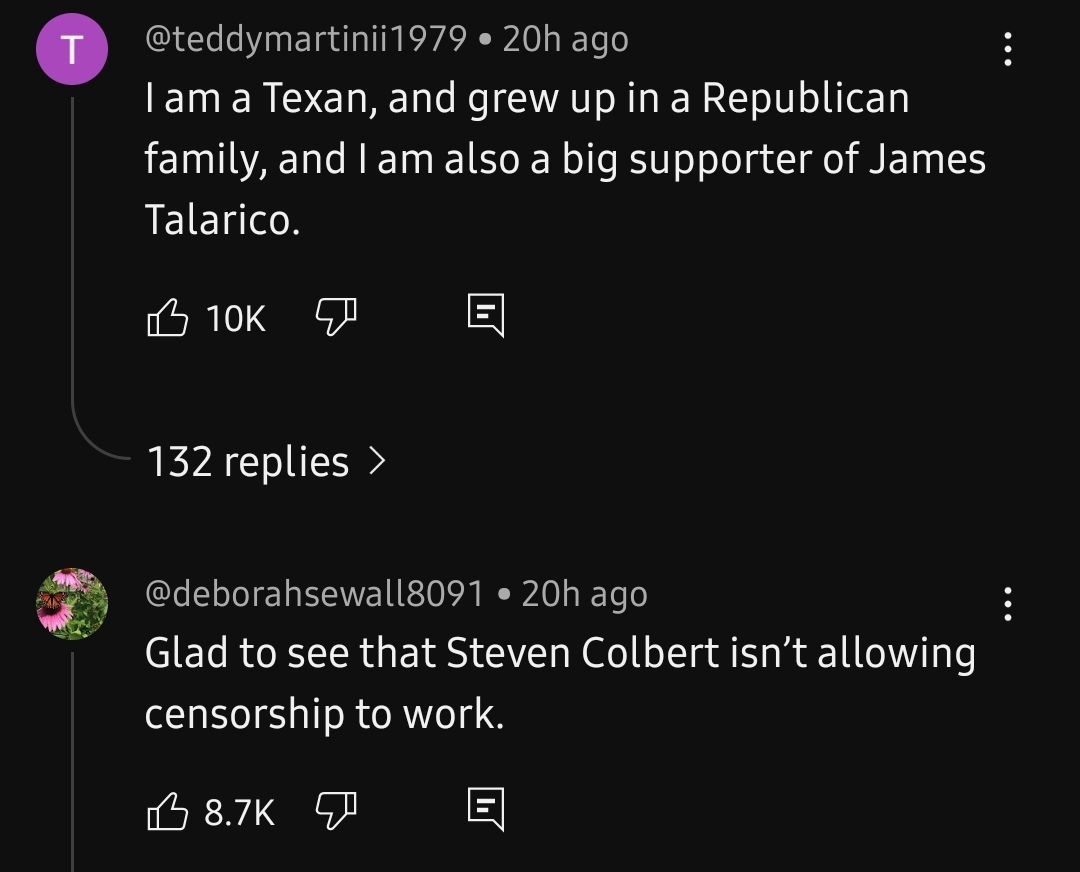Like the comment by teddymartinii1979
Screen dimensions: 1080x872
point(168,318)
